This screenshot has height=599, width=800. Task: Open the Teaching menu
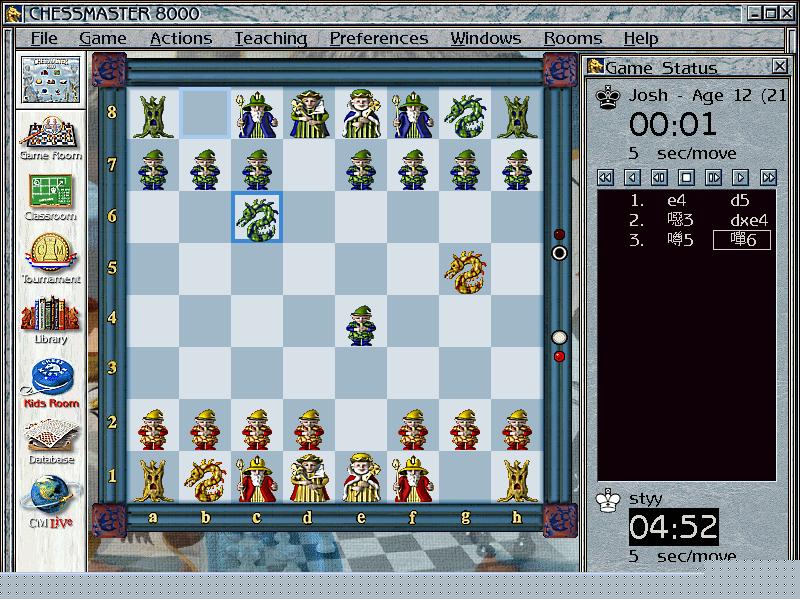coord(270,38)
